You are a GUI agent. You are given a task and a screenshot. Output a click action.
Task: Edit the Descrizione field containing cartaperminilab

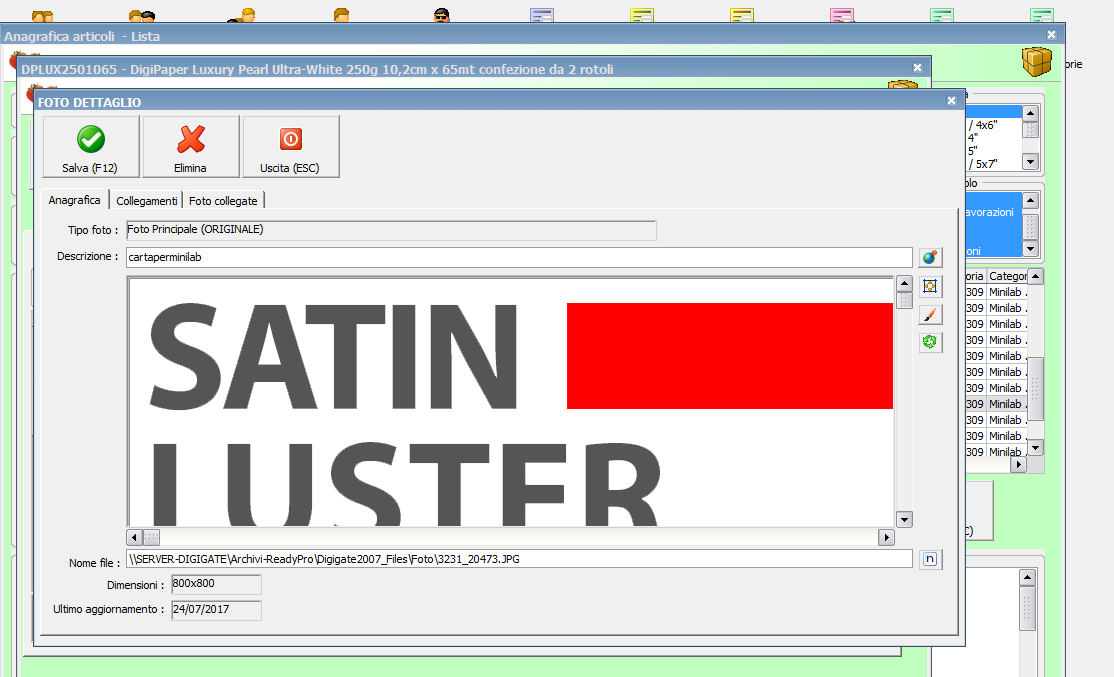point(519,257)
